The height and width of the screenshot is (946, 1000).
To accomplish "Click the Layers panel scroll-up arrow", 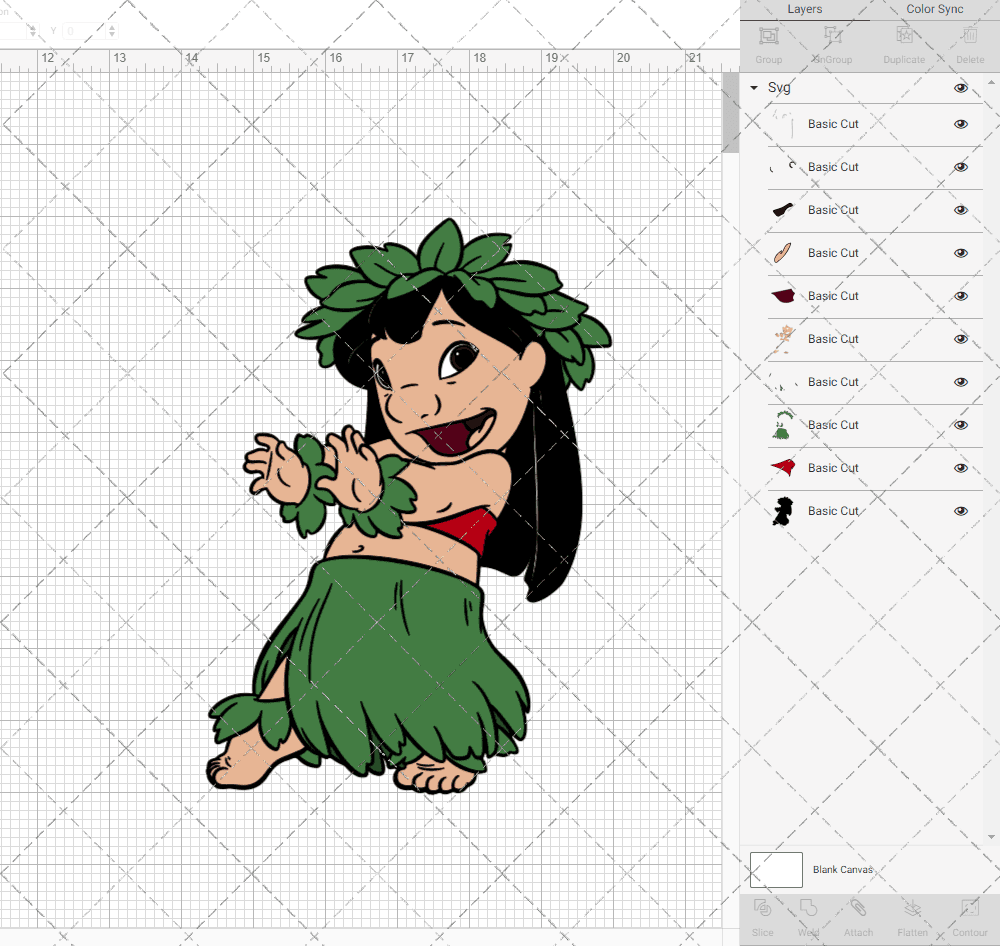I will pyautogui.click(x=990, y=82).
